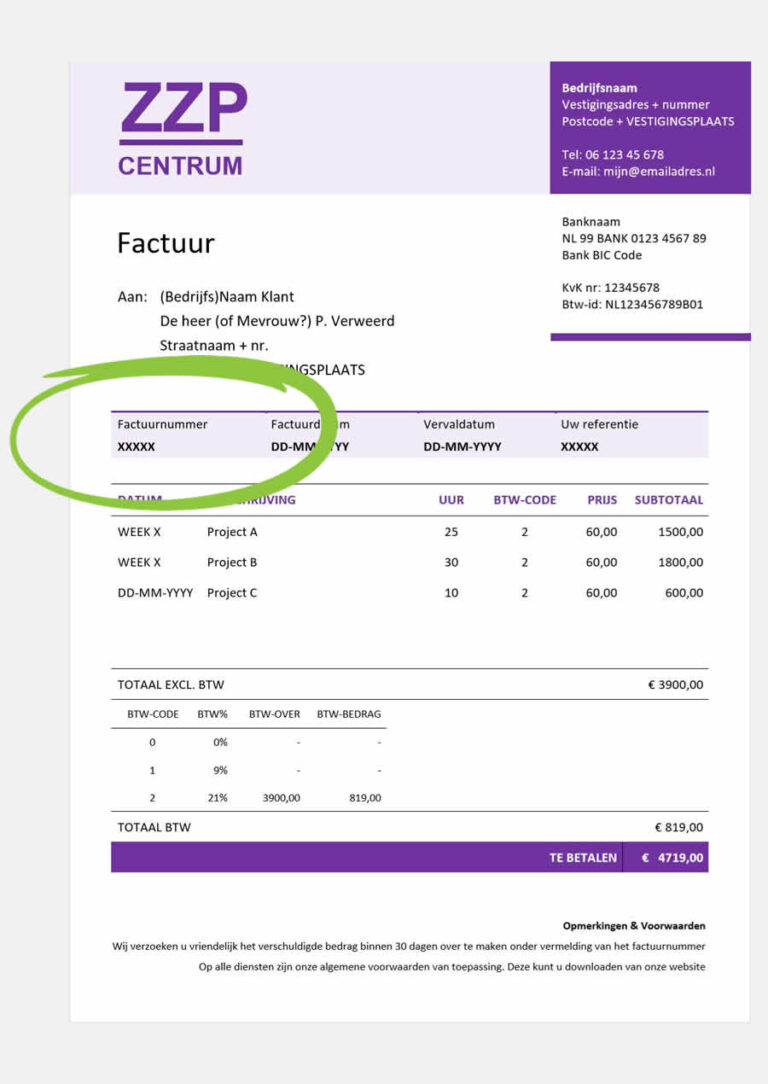This screenshot has height=1084, width=768.
Task: Select the TOTAAL EXCL. BTW amount € 3900,00
Action: point(678,685)
